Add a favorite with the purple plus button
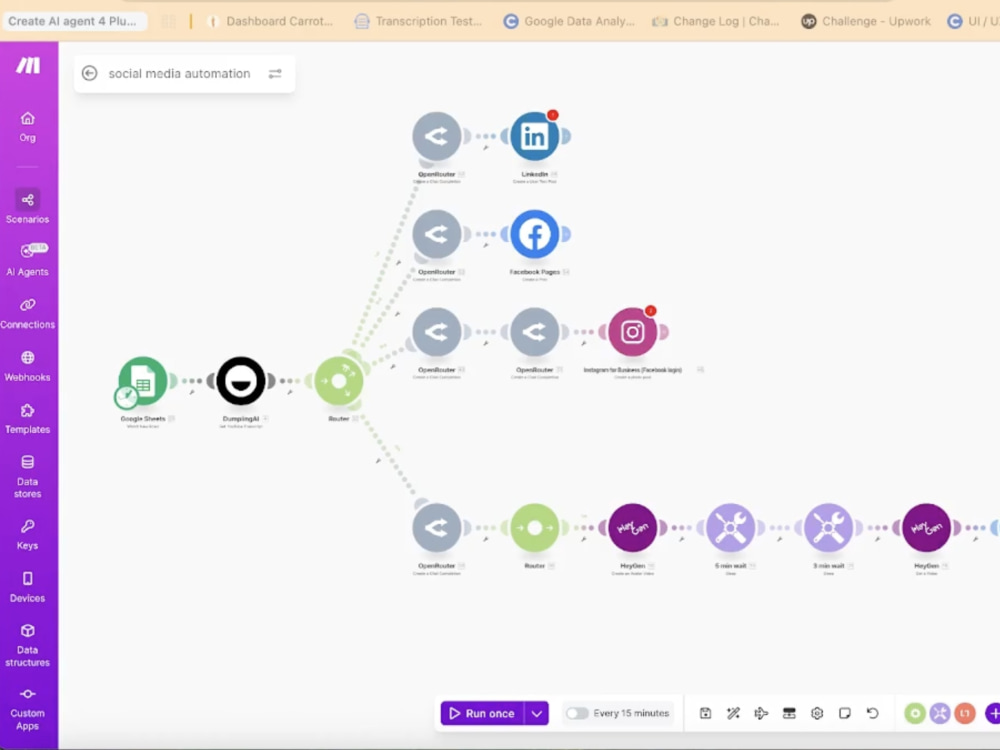The width and height of the screenshot is (1000, 750). (x=992, y=713)
